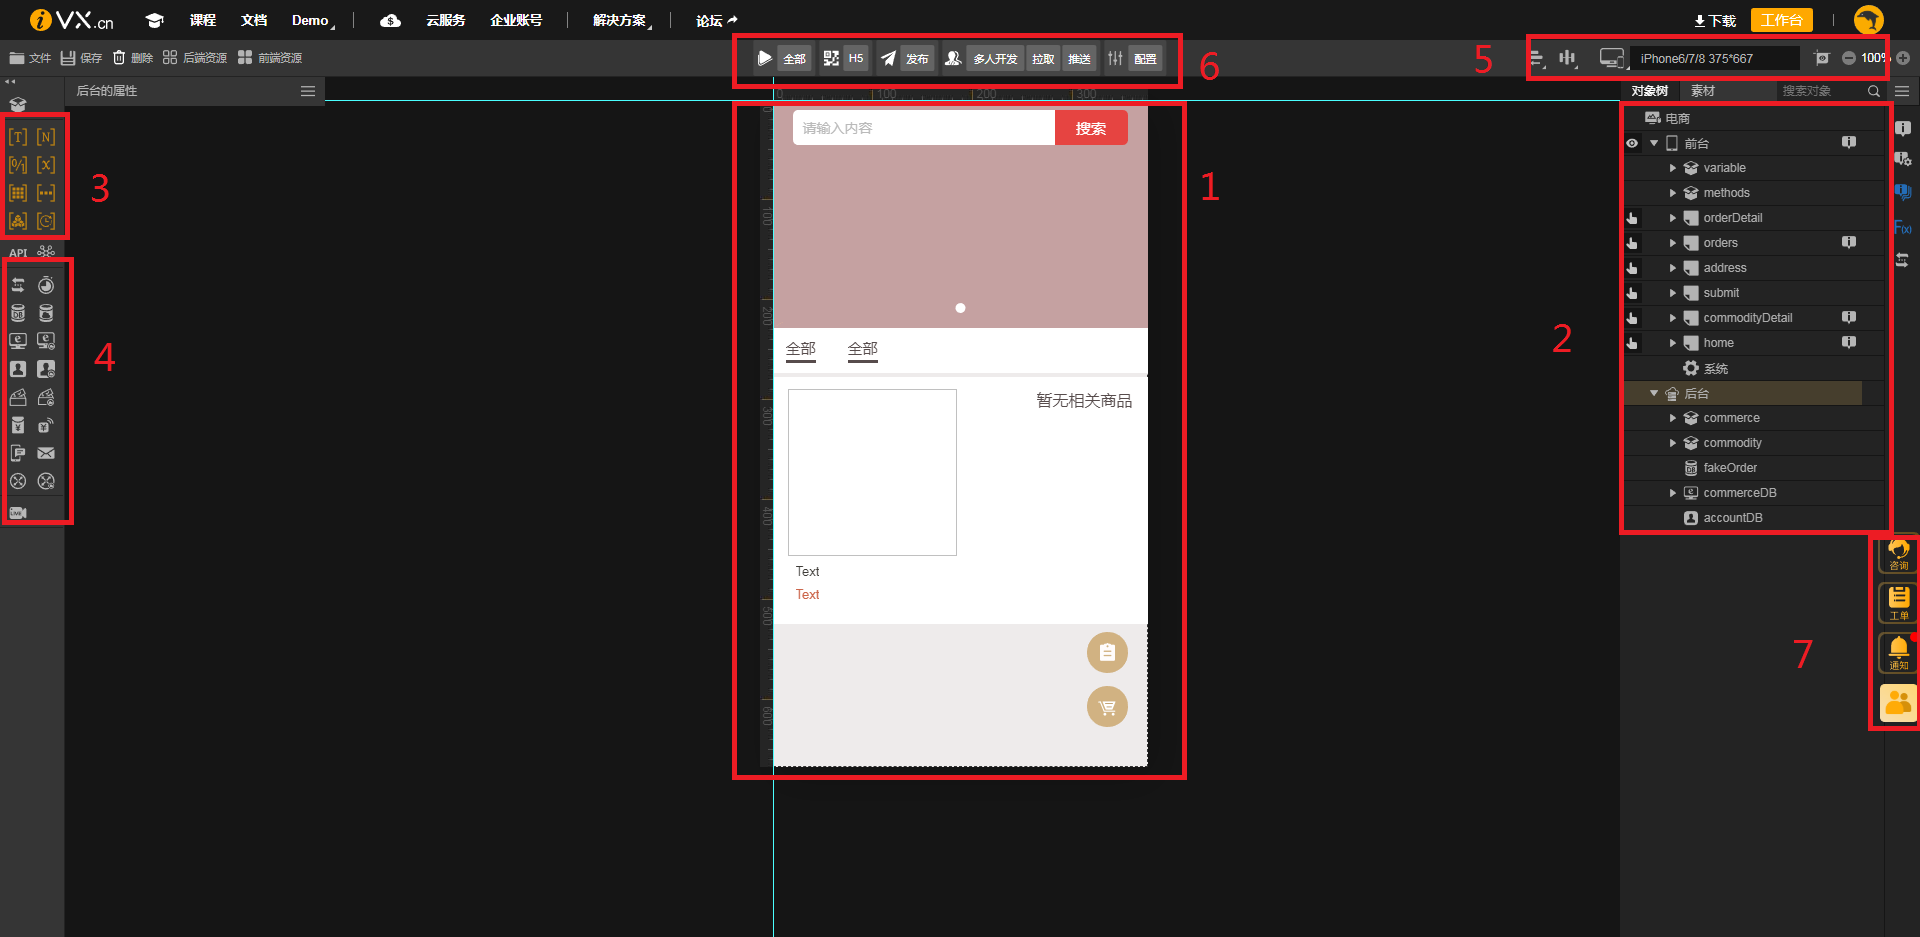Click the red 搜索 button

pyautogui.click(x=1091, y=128)
